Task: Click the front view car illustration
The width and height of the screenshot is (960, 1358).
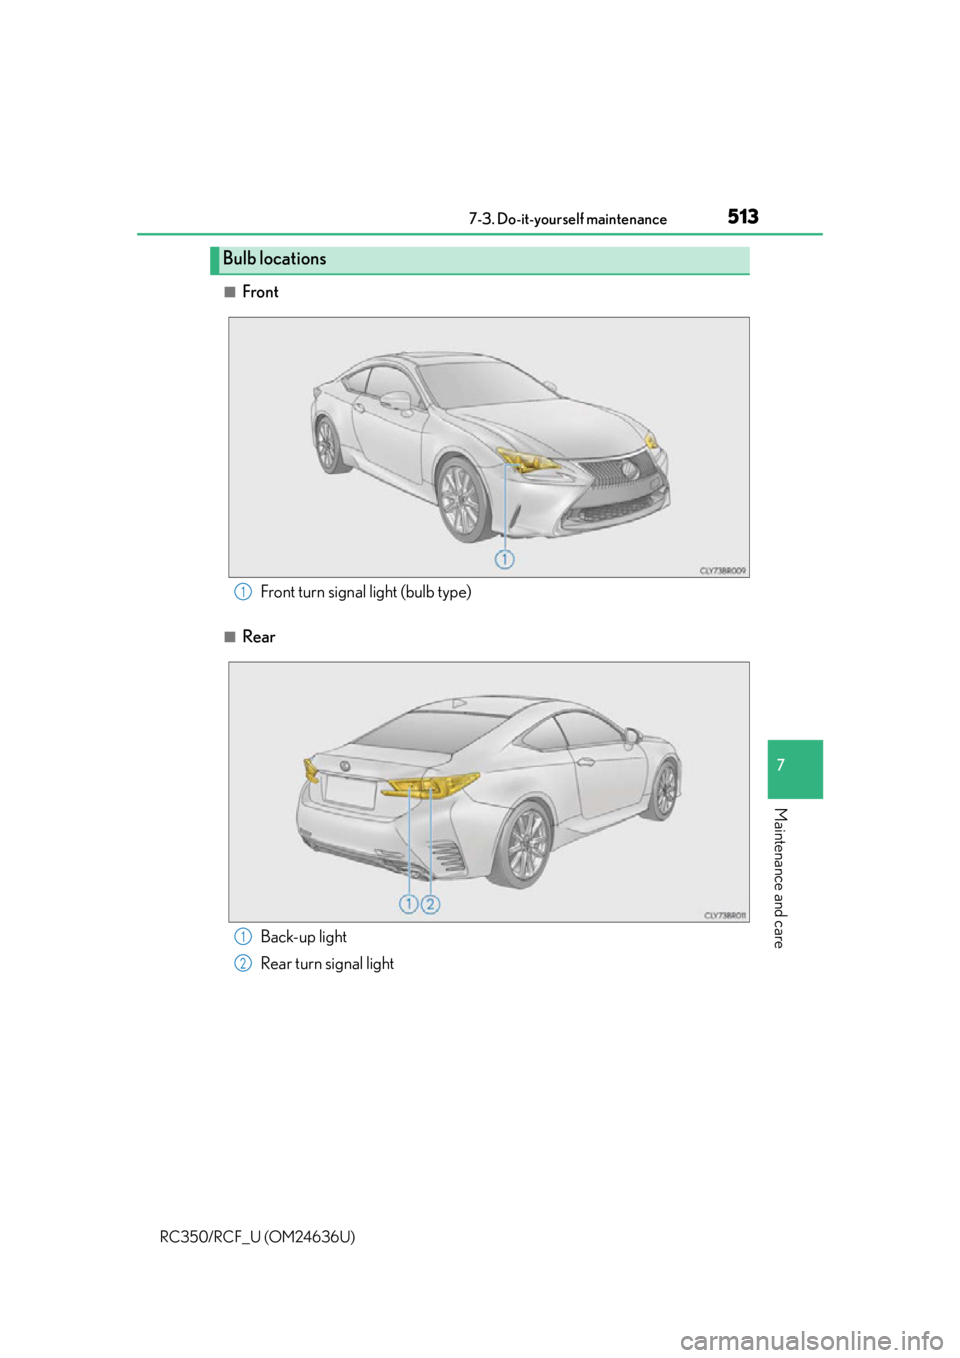Action: 489,447
